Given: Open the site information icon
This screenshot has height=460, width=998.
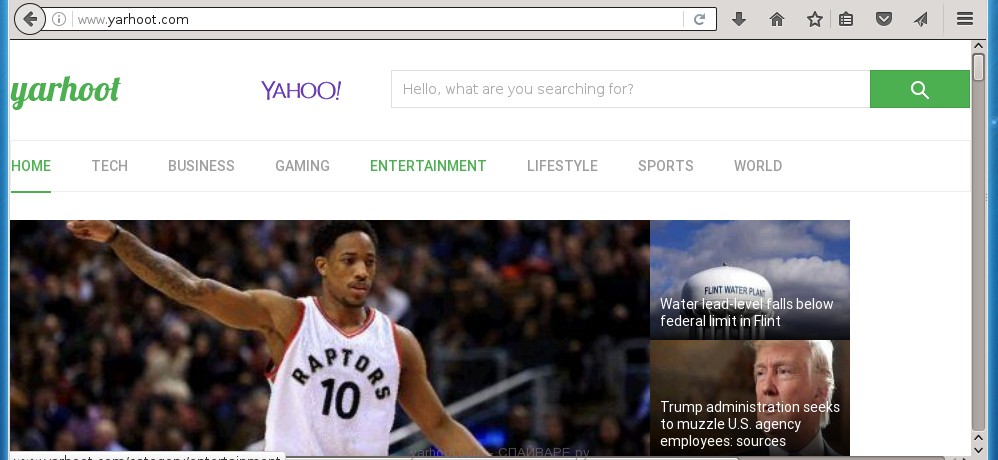Looking at the screenshot, I should click(x=60, y=19).
